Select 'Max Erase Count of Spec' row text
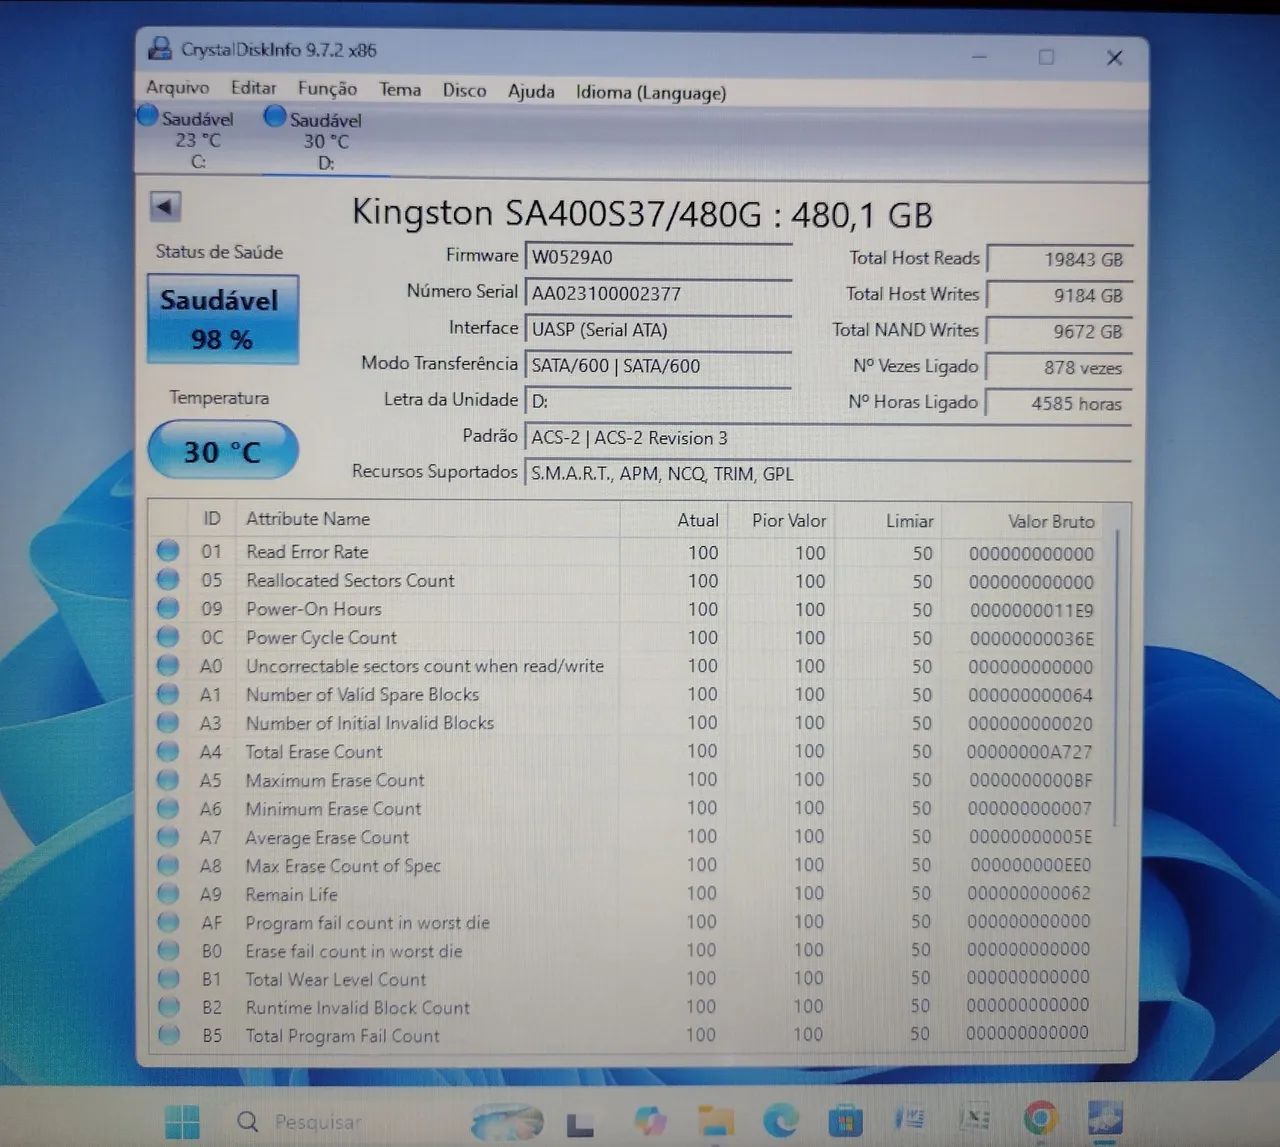This screenshot has height=1147, width=1280. 343,866
